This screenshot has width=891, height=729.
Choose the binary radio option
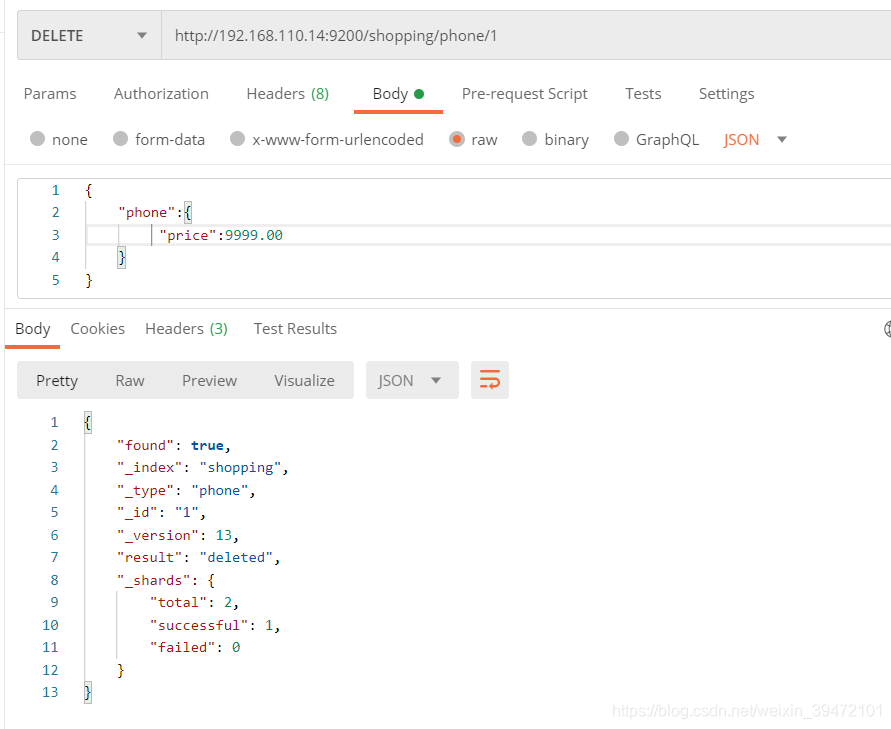(530, 139)
